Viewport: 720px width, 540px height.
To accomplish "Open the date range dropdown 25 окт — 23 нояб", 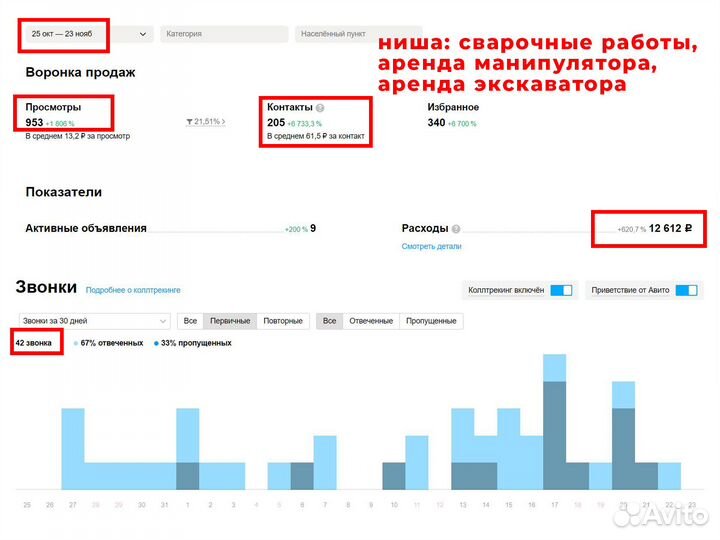I will (87, 34).
